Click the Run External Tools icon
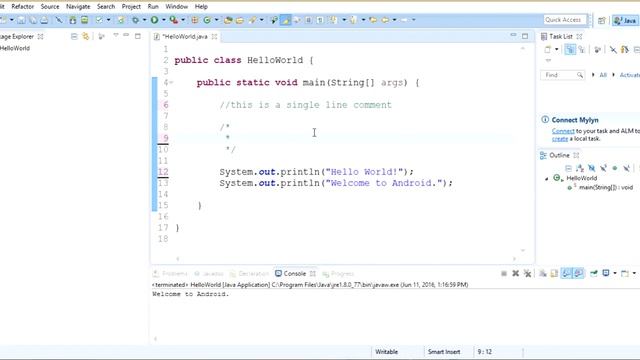640x360 pixels. (x=173, y=20)
